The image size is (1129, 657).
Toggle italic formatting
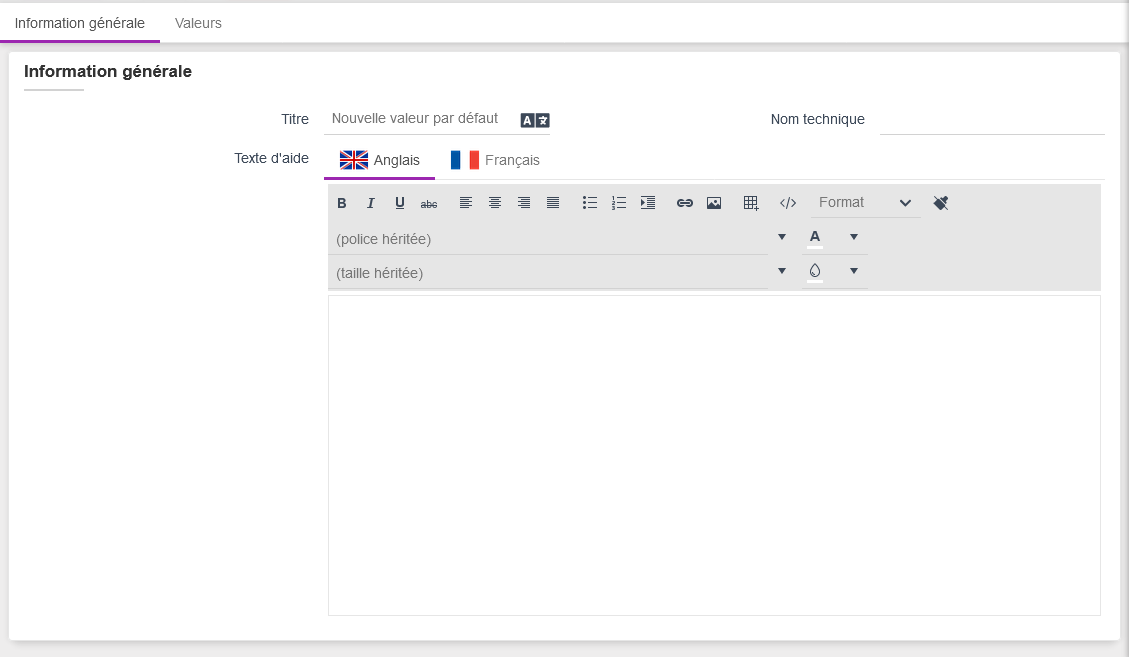[x=370, y=203]
